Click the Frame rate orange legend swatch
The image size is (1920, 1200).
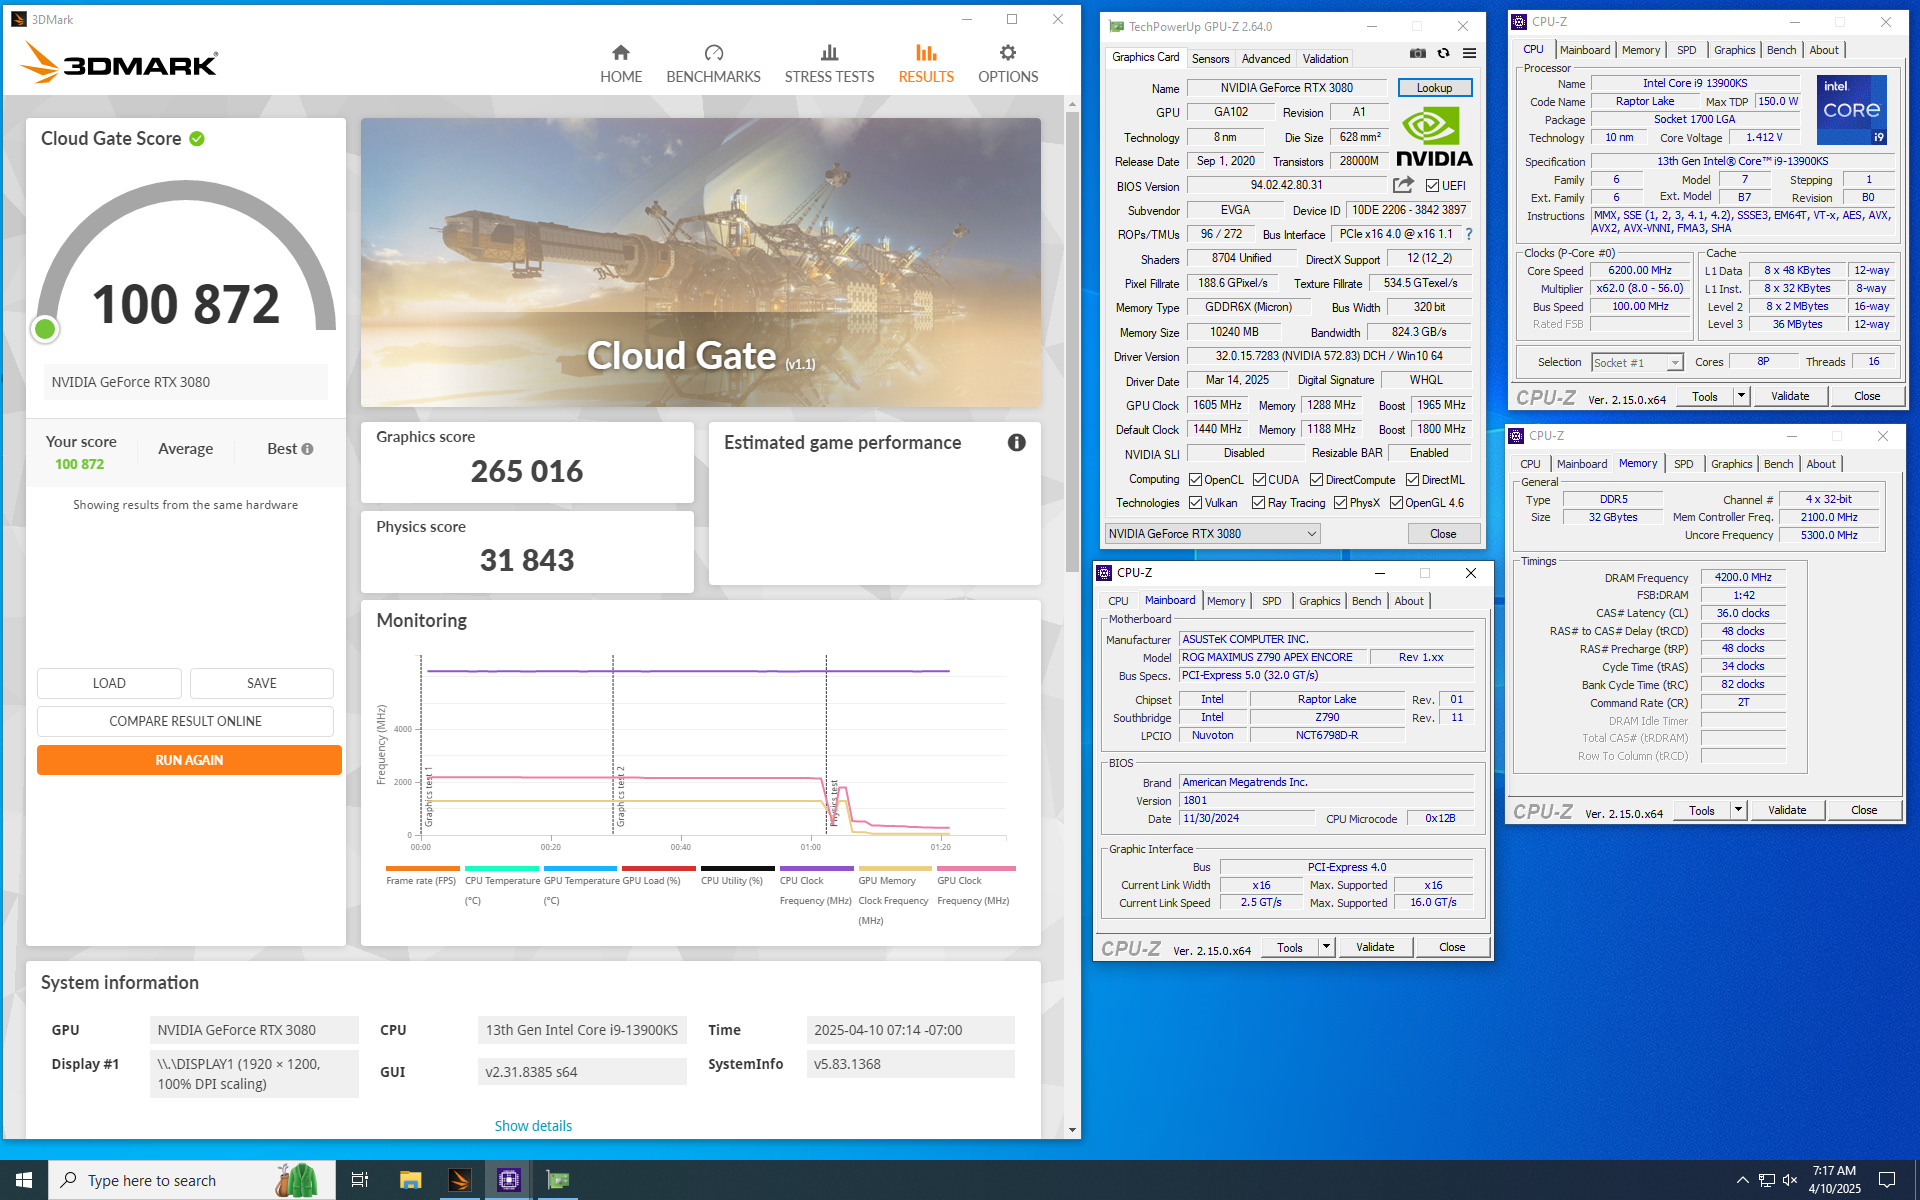tap(422, 868)
